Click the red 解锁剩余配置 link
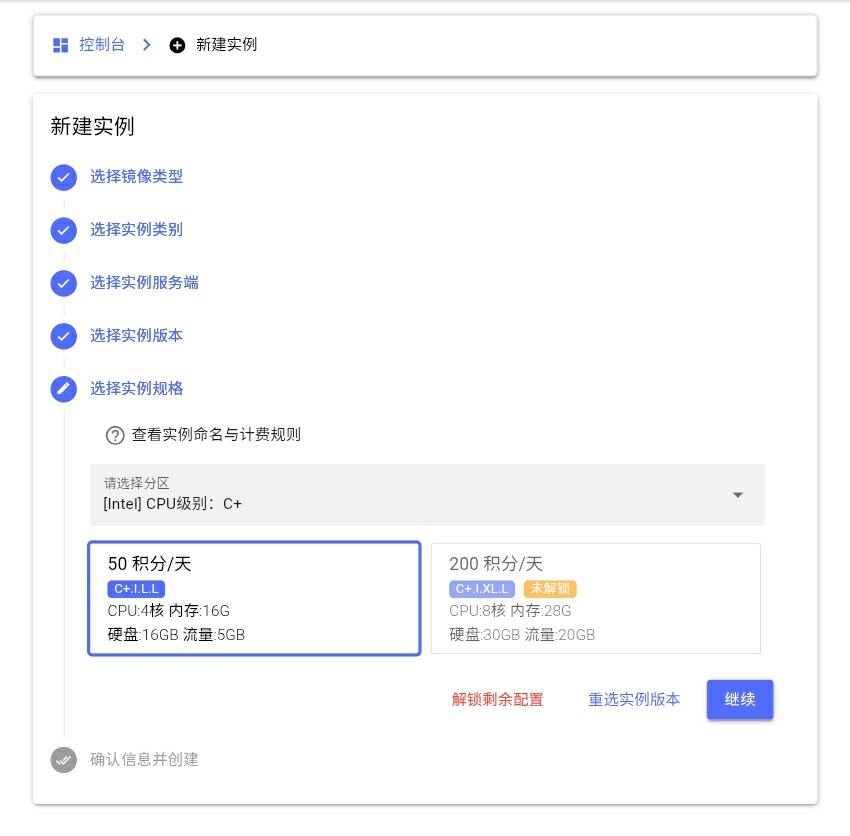This screenshot has height=836, width=850. (x=497, y=699)
